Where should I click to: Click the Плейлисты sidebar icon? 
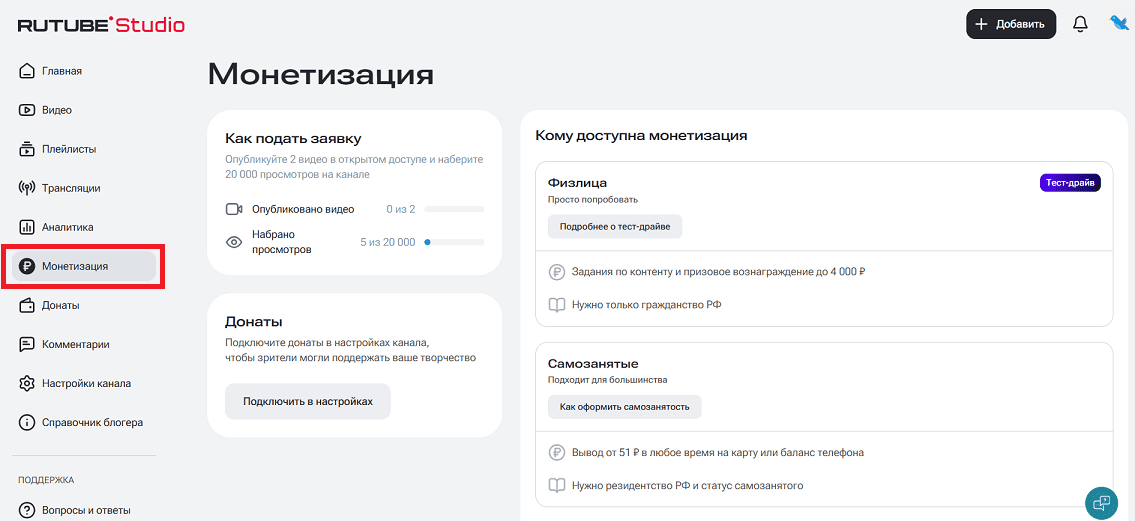click(27, 149)
